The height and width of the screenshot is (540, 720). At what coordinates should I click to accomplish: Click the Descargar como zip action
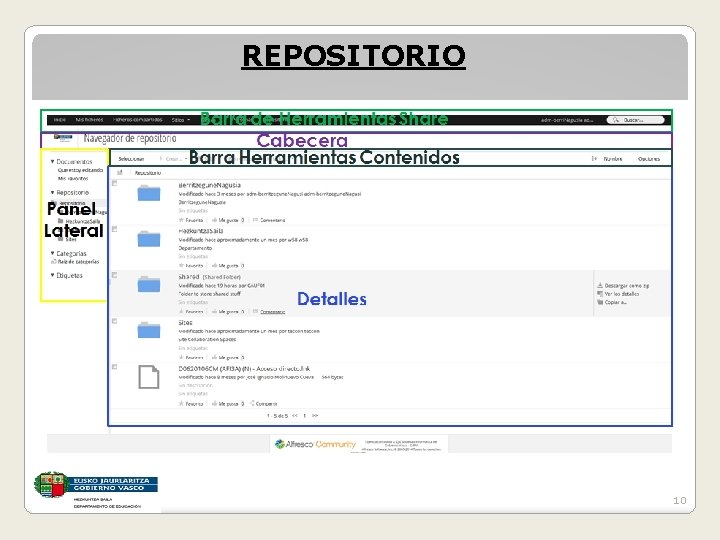coord(623,286)
